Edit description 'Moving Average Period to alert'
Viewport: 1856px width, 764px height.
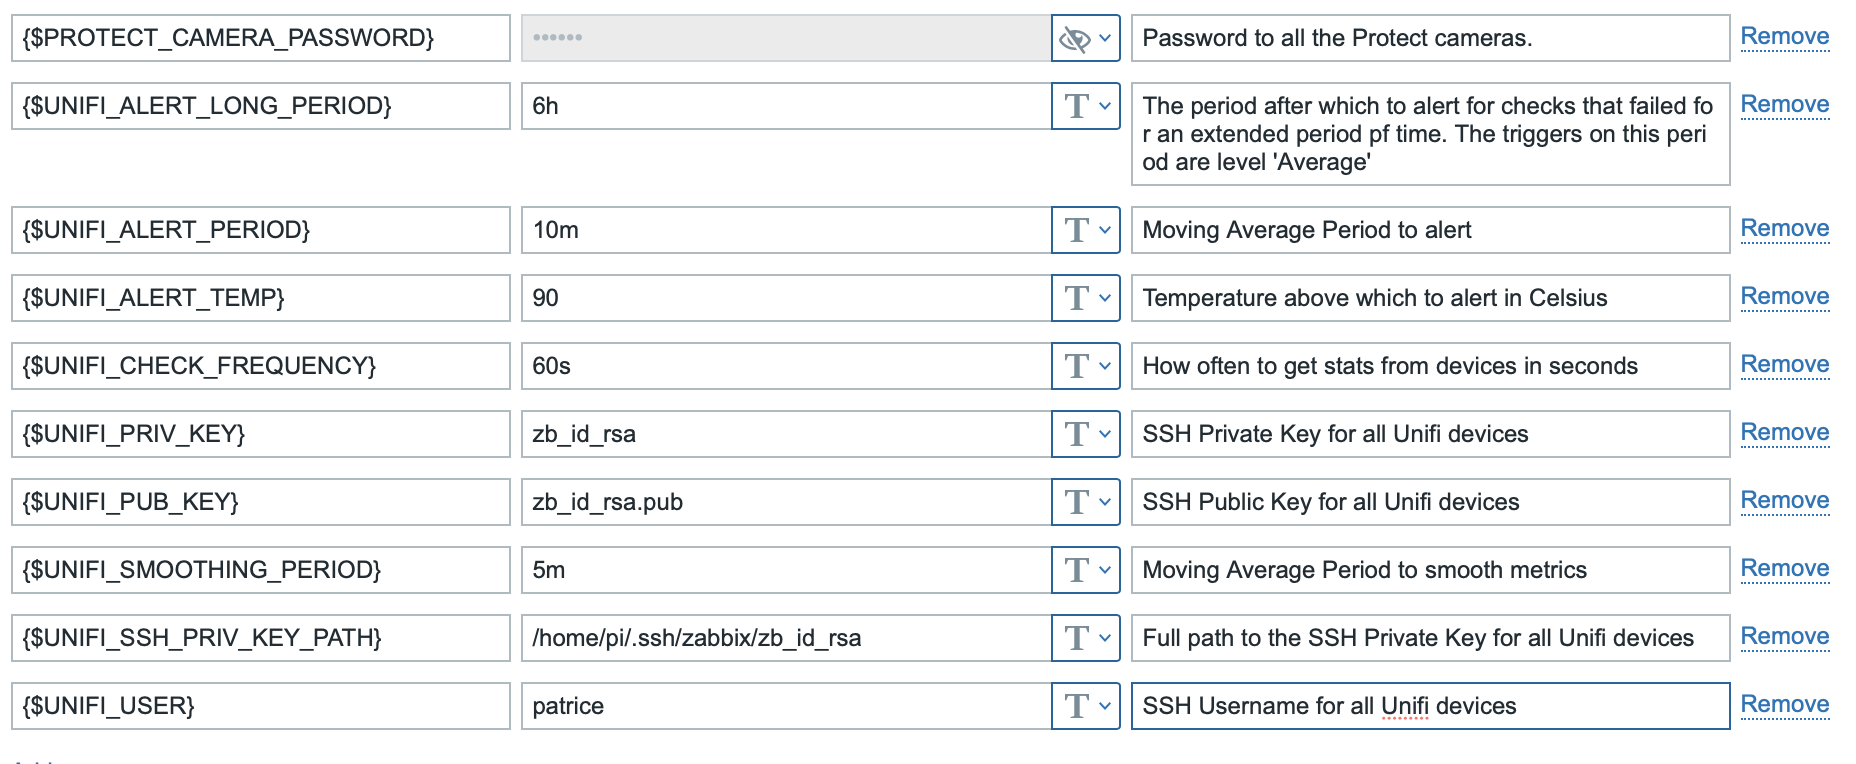1431,230
